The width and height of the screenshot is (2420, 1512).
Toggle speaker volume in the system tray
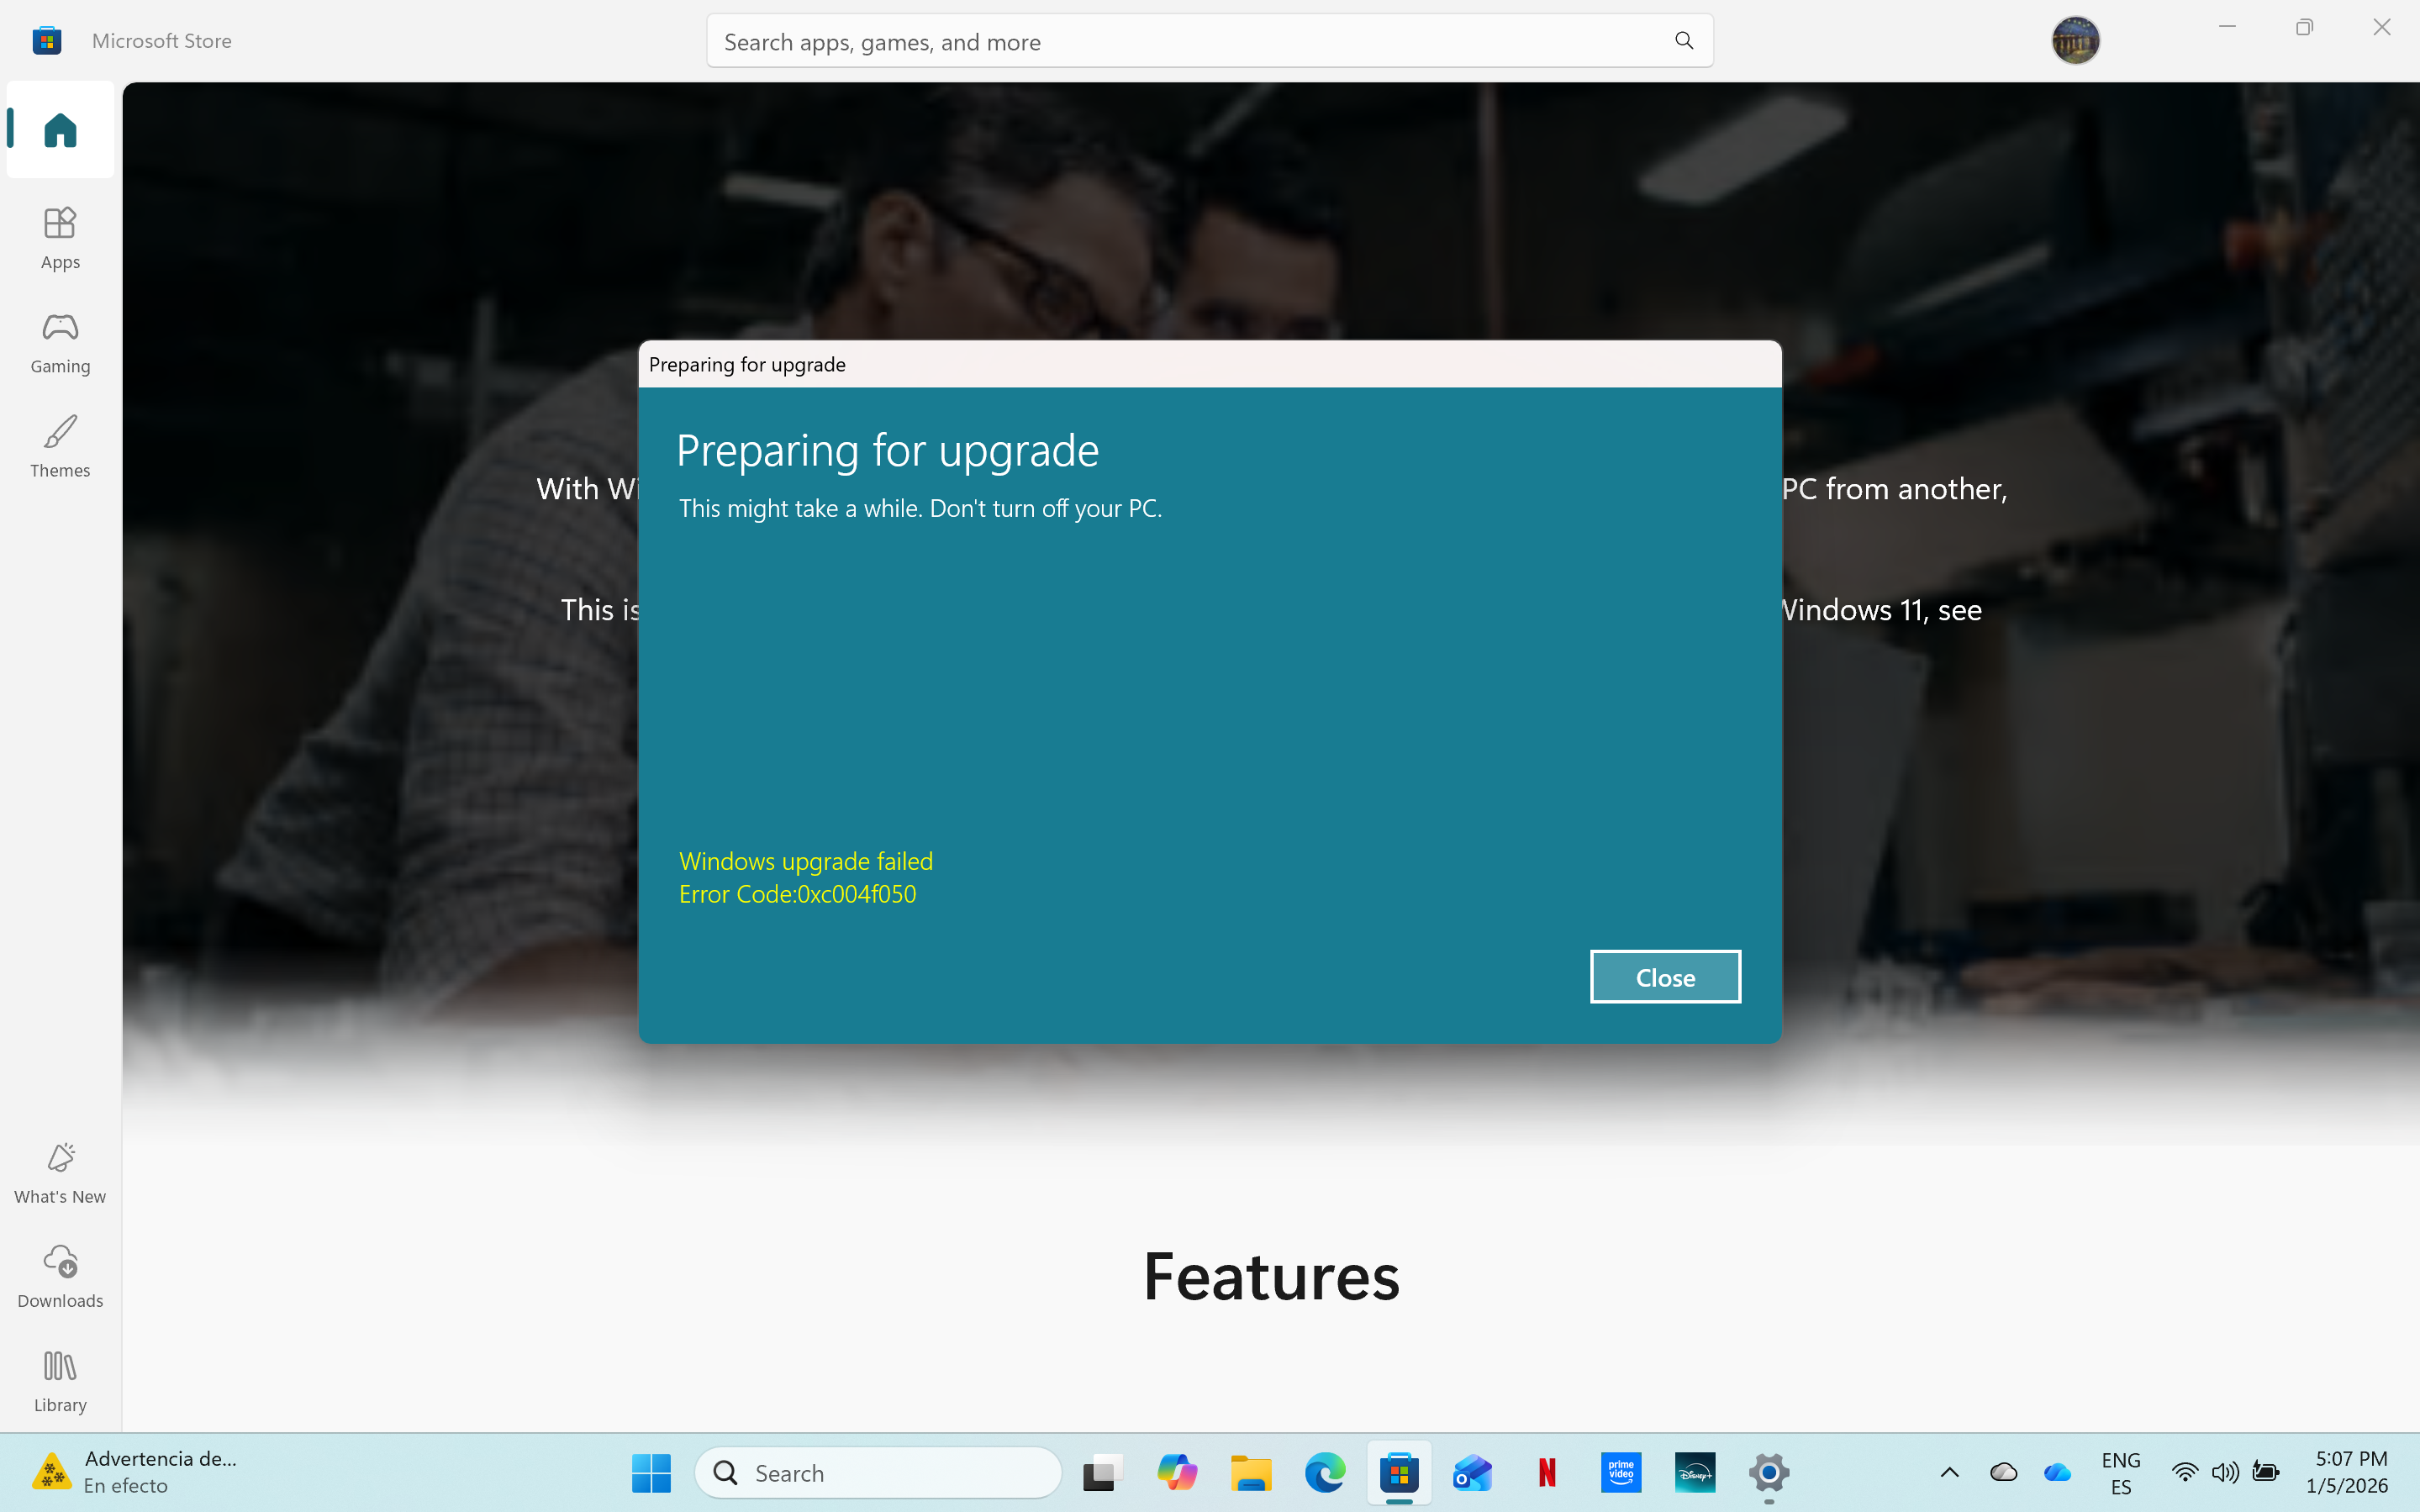click(x=2225, y=1472)
